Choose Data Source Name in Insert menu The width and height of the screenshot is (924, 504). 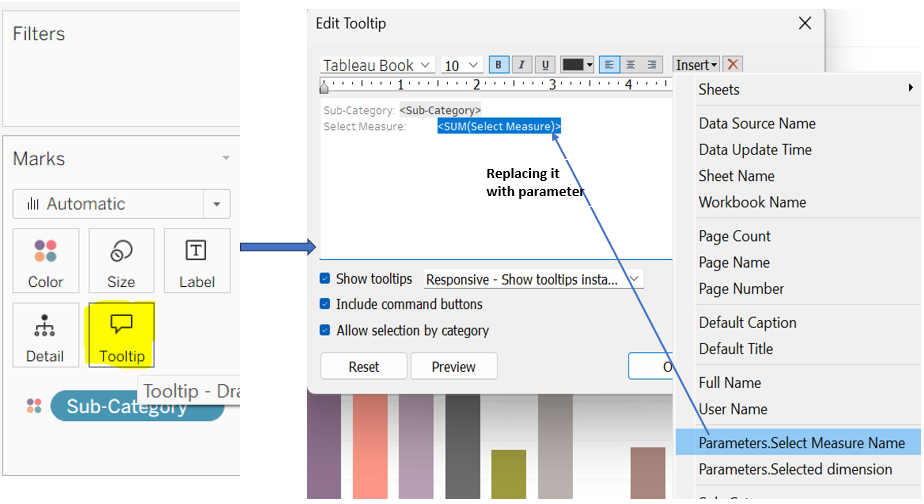tap(757, 123)
